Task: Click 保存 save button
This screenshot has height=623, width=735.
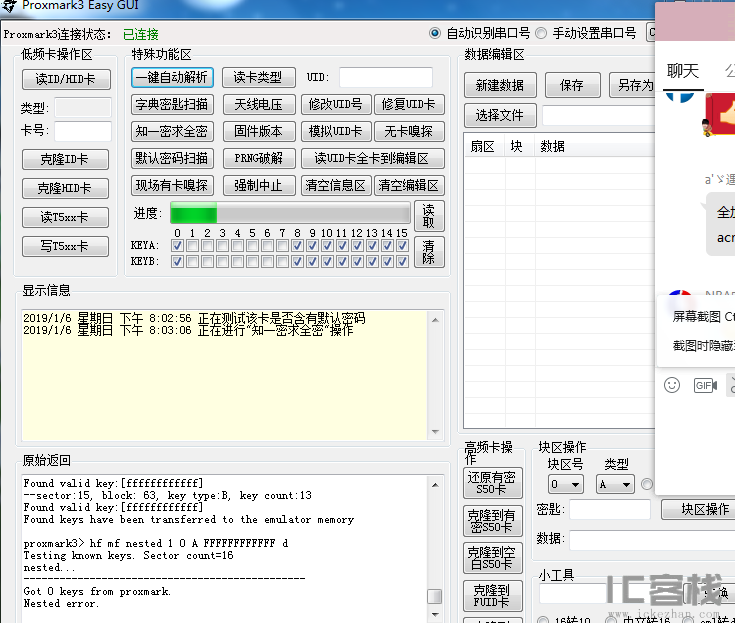Action: pos(572,85)
